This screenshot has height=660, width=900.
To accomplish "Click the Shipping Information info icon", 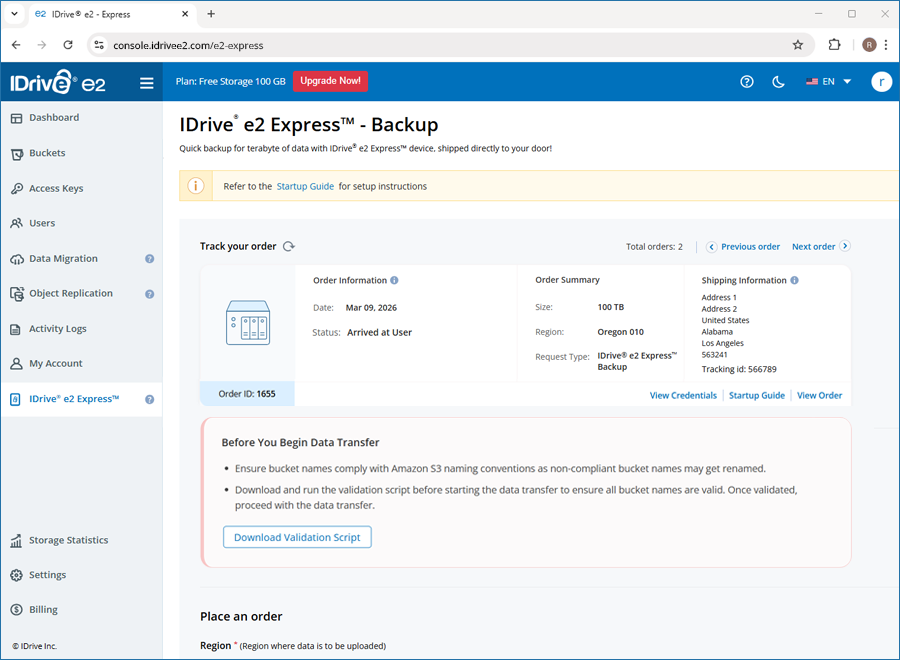I will tap(794, 280).
